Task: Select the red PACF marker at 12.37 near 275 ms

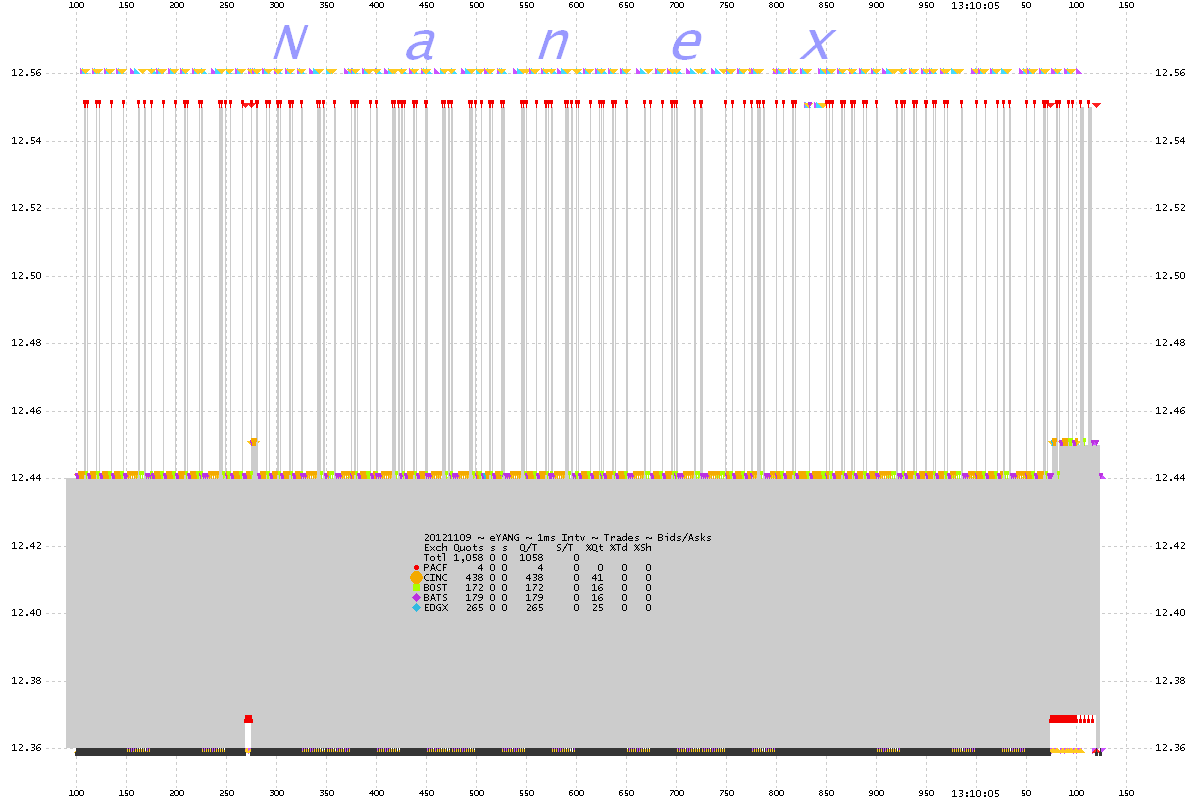Action: tap(248, 719)
